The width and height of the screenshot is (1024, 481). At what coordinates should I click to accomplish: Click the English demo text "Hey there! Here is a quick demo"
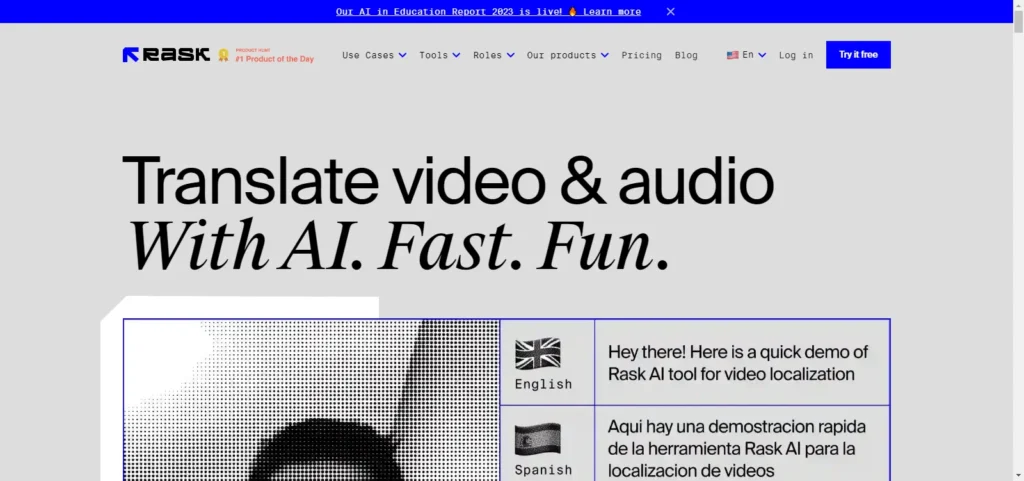pyautogui.click(x=738, y=363)
